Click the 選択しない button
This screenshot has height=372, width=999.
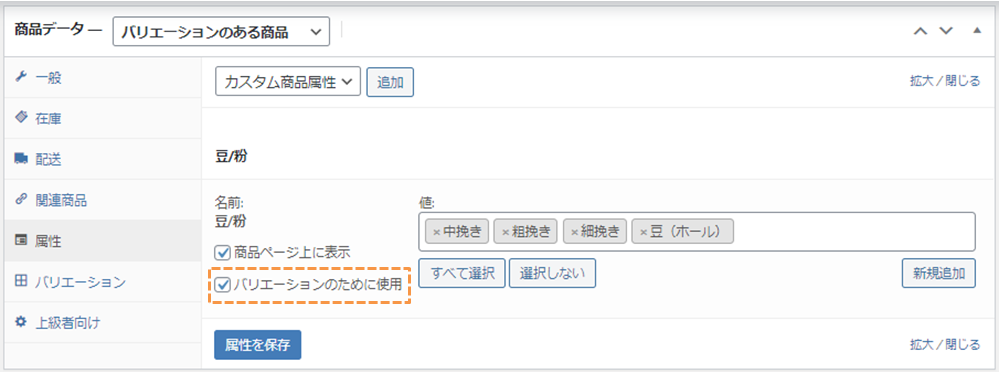(x=552, y=273)
